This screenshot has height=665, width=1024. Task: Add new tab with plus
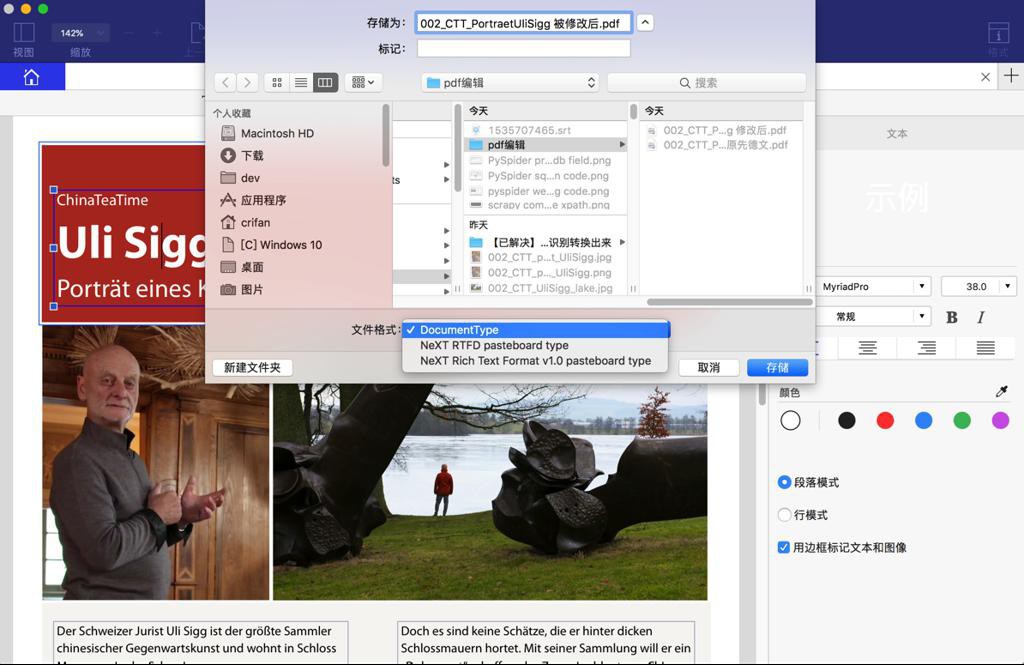pos(1011,76)
